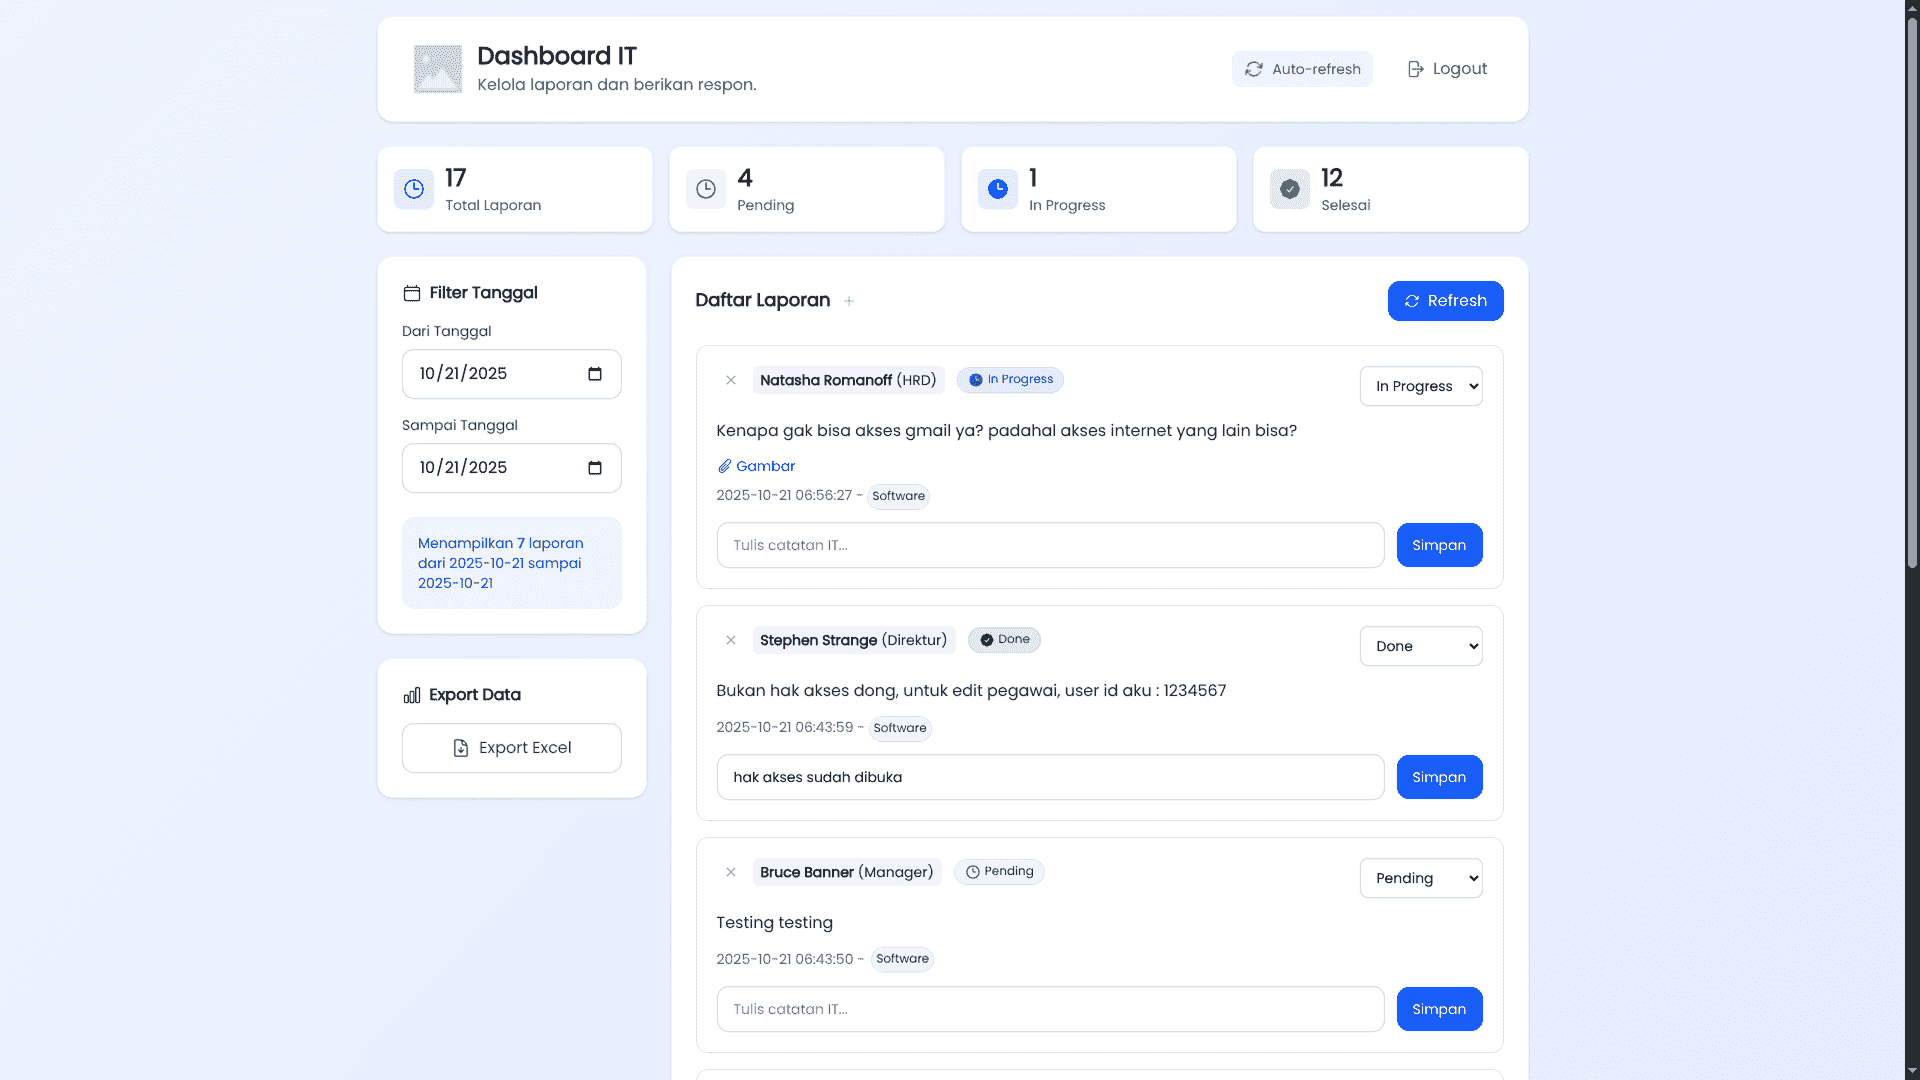Click the Export Excel button

pyautogui.click(x=511, y=747)
